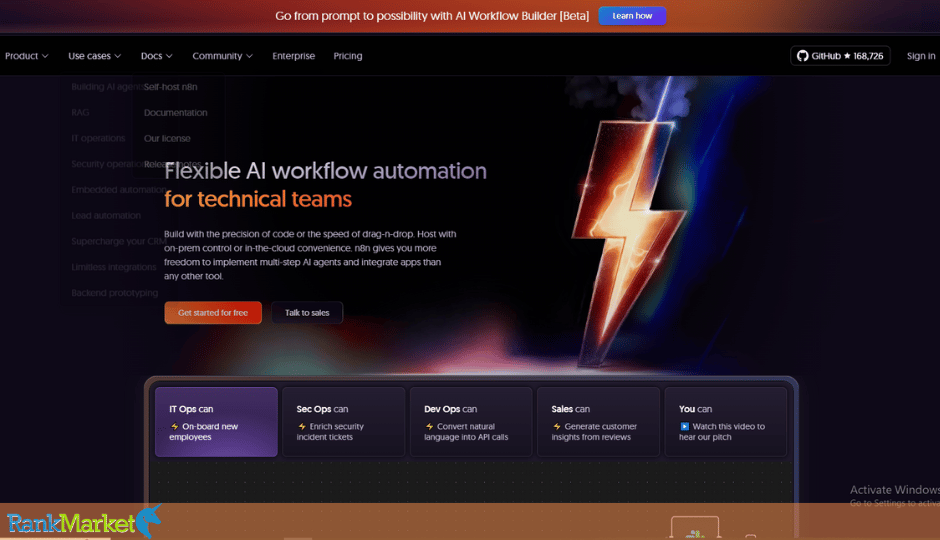Click the lightning icon in Sec Ops card
This screenshot has height=540, width=940.
302,426
